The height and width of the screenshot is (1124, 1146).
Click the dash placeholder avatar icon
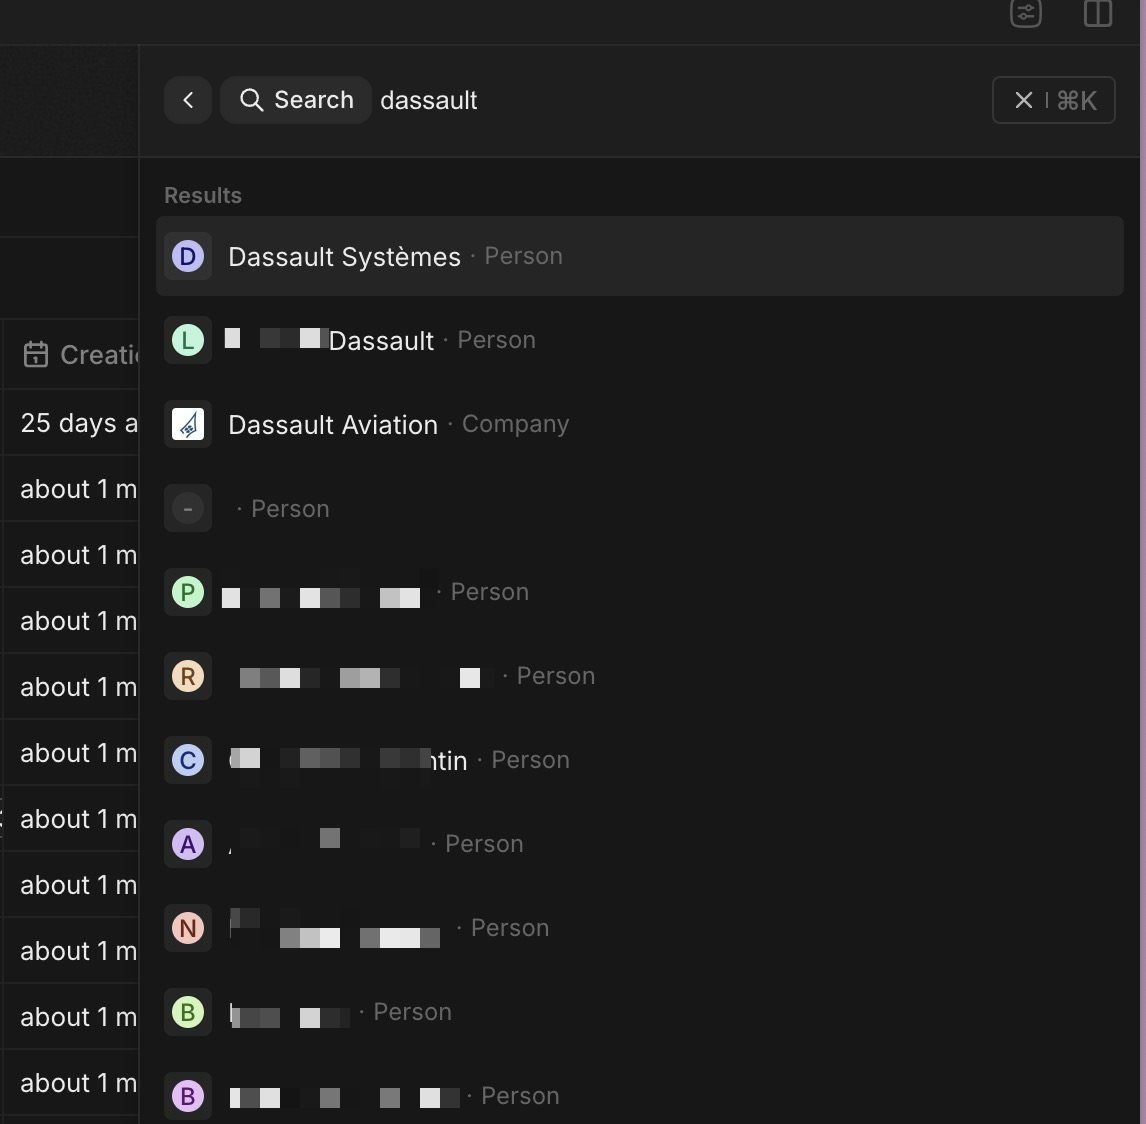coord(188,509)
